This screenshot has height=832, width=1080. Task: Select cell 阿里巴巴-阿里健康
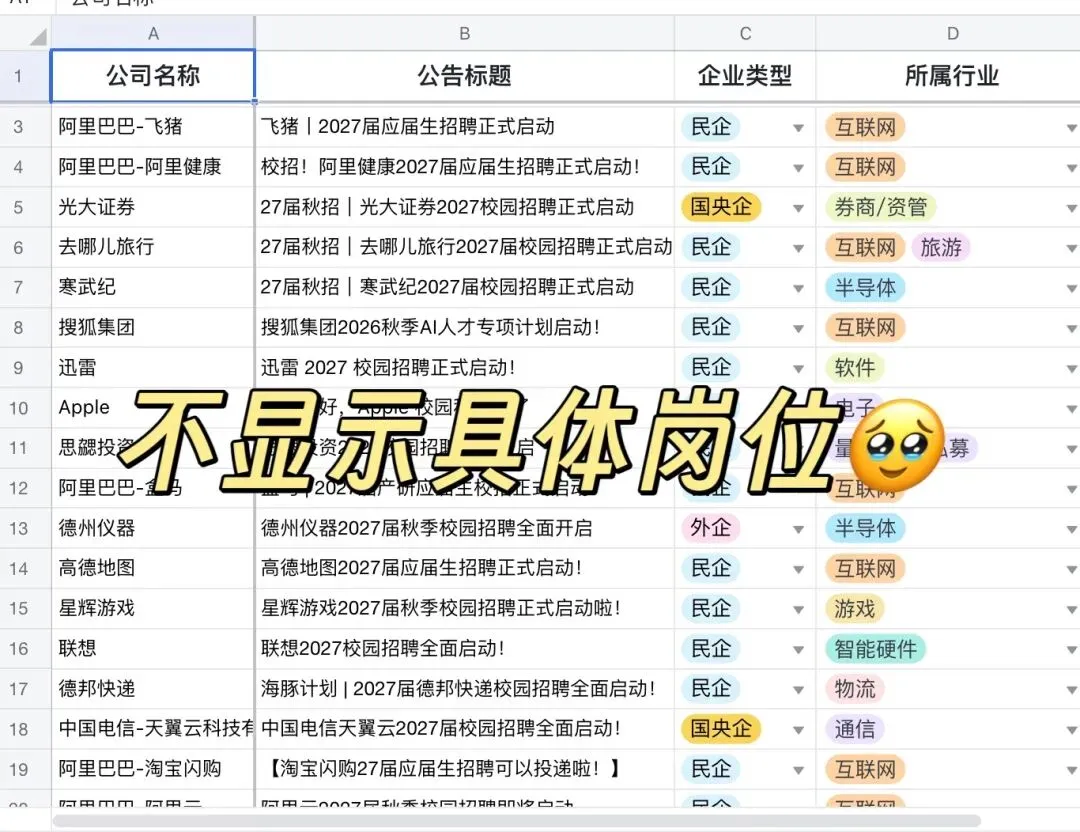153,167
